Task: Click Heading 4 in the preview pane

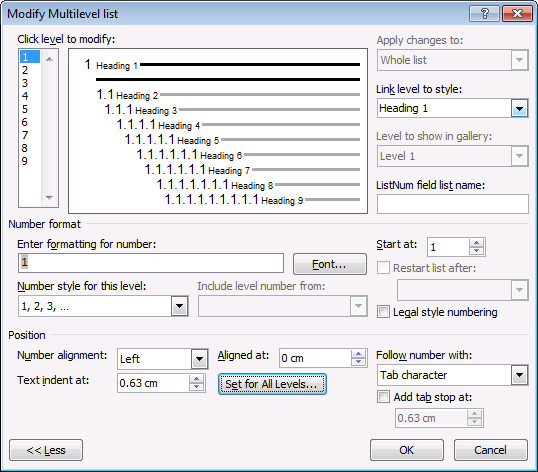Action: pos(179,126)
